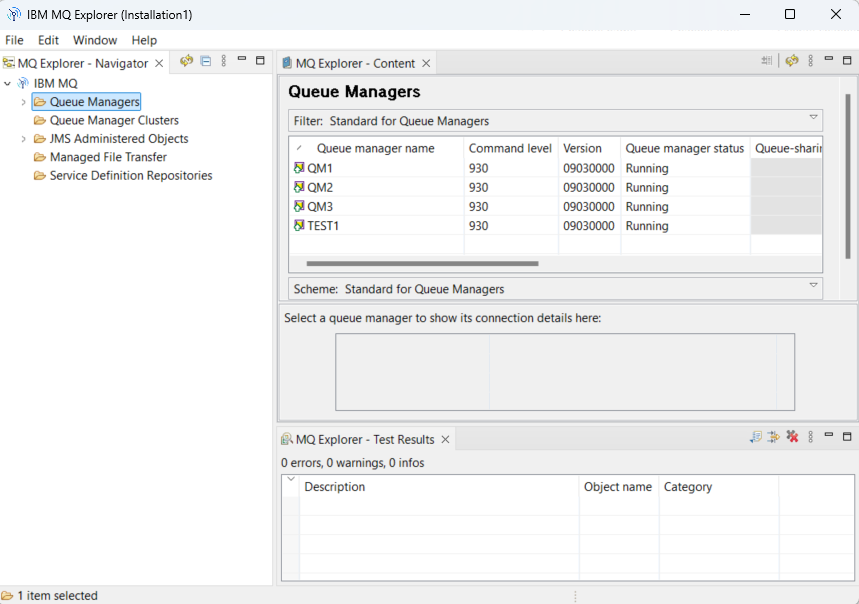Screen dimensions: 859x604
Task: Expand the Queue Managers tree node
Action: coord(23,102)
